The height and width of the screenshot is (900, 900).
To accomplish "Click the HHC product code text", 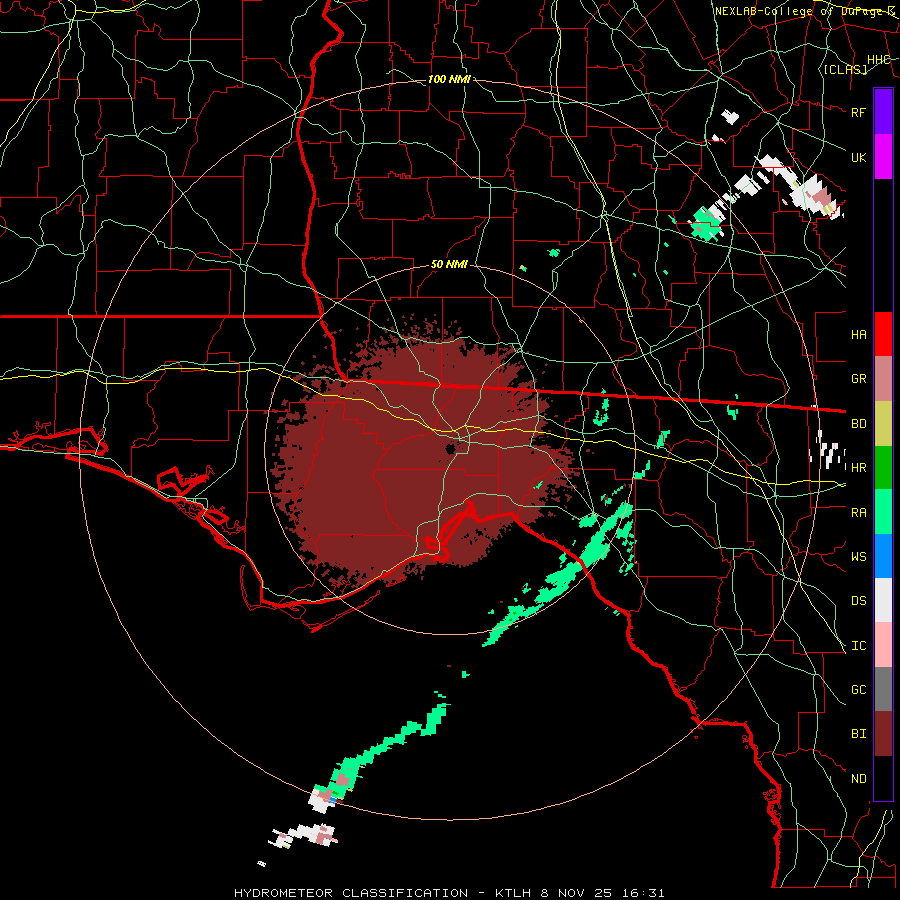I will click(x=879, y=60).
